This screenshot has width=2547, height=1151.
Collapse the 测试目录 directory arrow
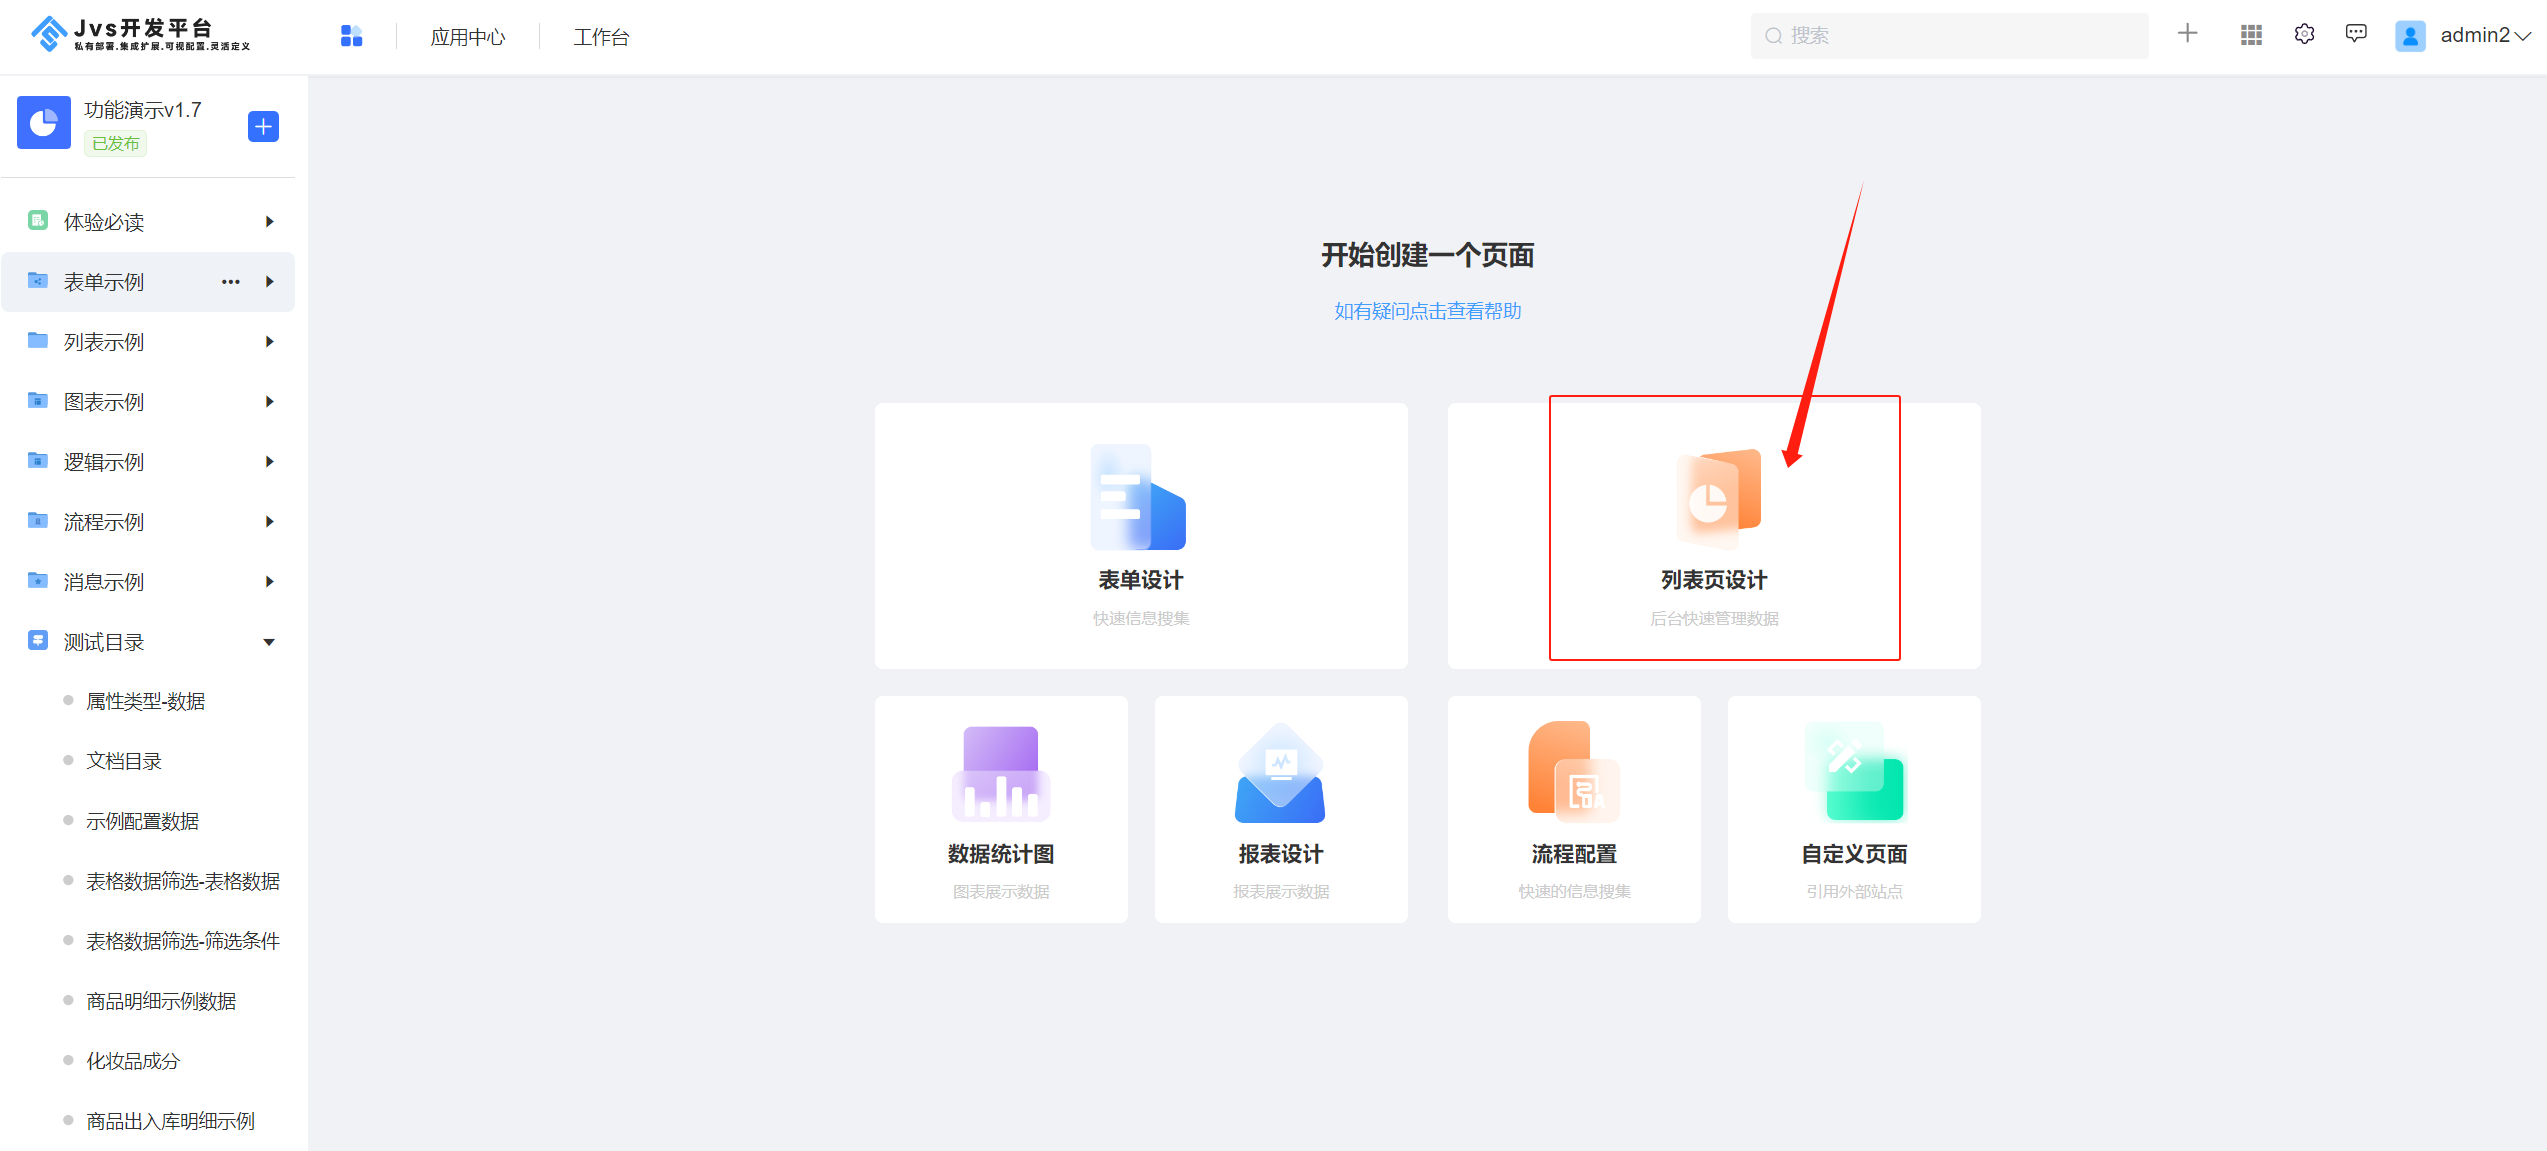pyautogui.click(x=269, y=642)
